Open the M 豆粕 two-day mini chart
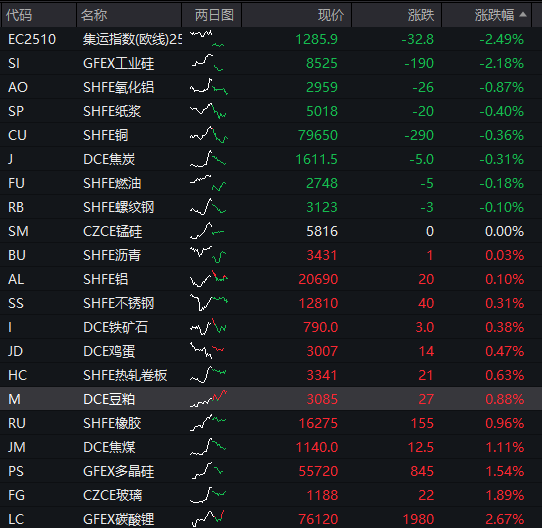The height and width of the screenshot is (528, 542). [x=208, y=399]
